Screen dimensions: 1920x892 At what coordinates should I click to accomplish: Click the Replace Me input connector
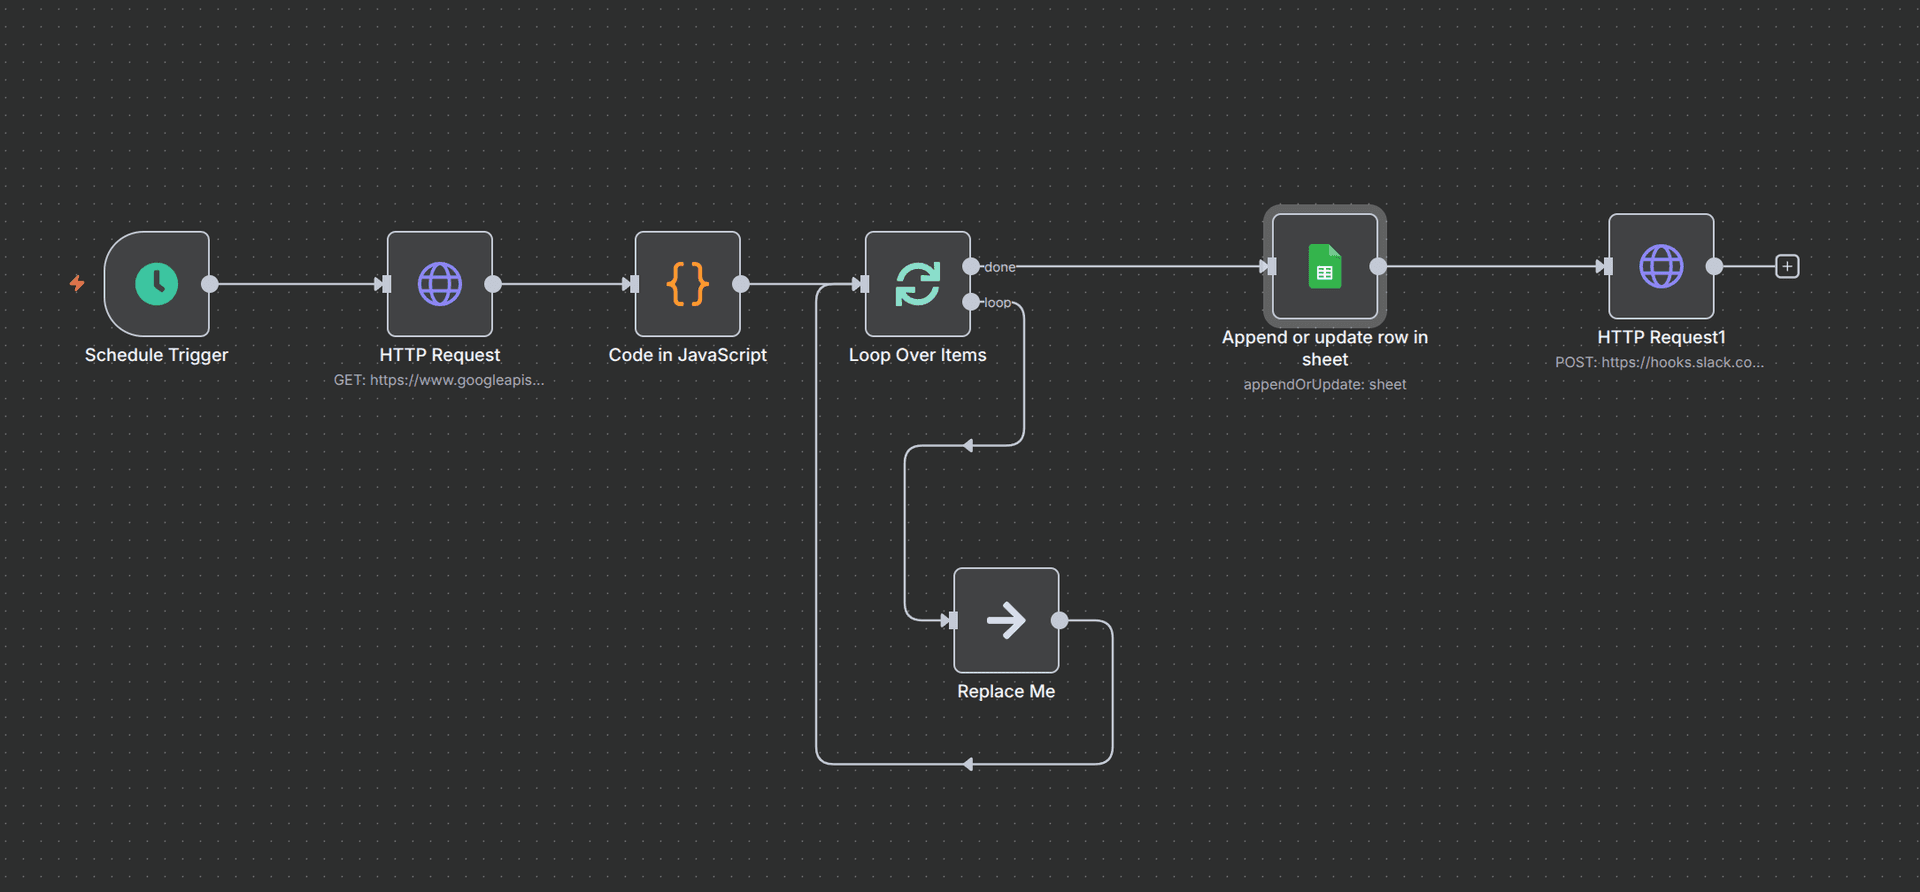point(952,621)
